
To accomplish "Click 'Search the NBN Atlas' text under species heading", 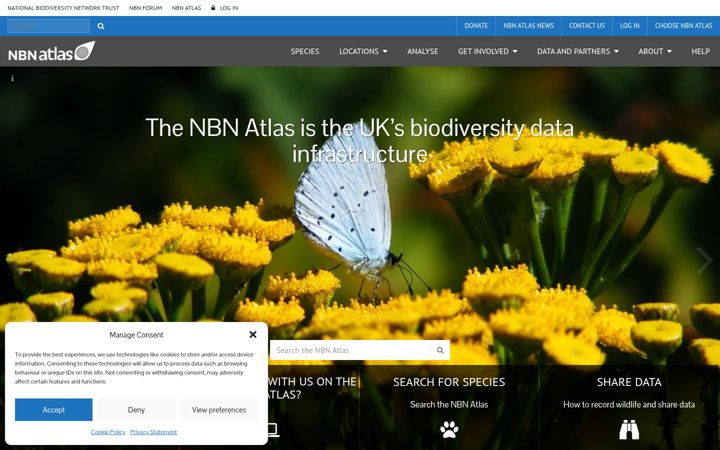I will [x=449, y=405].
